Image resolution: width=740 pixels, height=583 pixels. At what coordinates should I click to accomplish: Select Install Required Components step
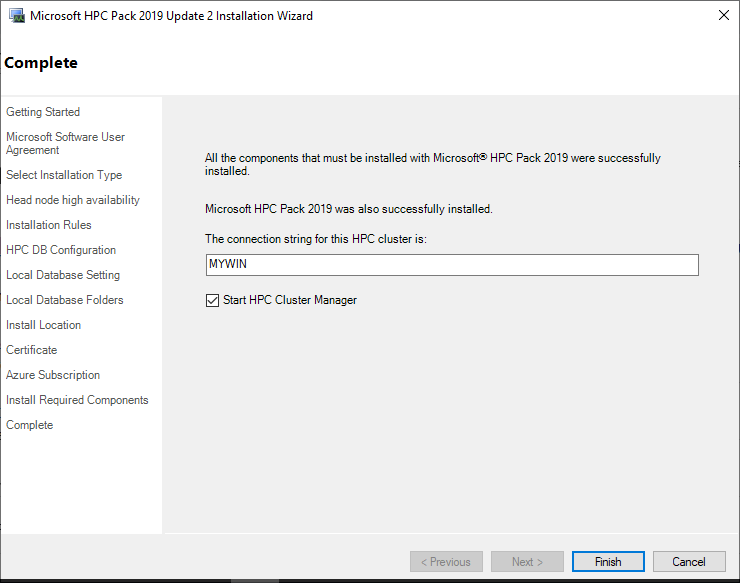[77, 400]
